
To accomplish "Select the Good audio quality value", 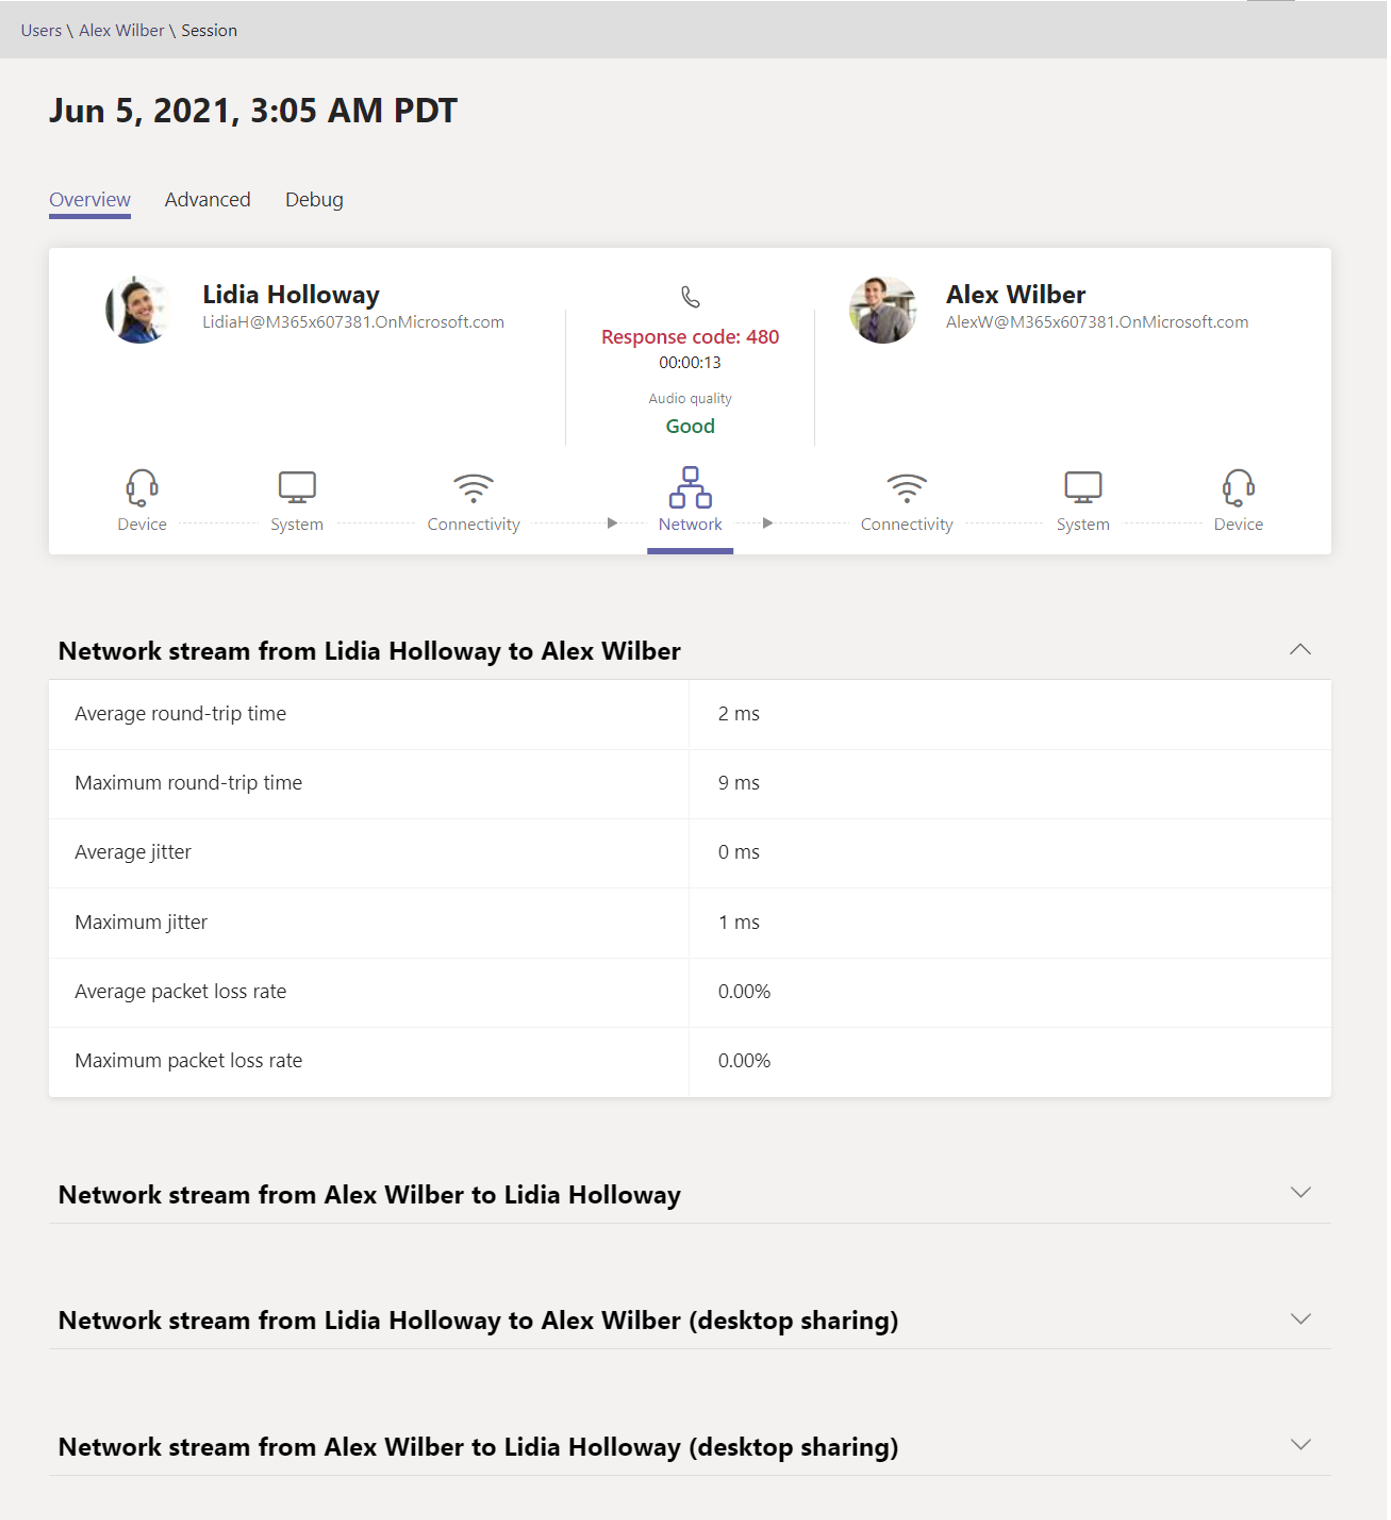I will tap(689, 425).
